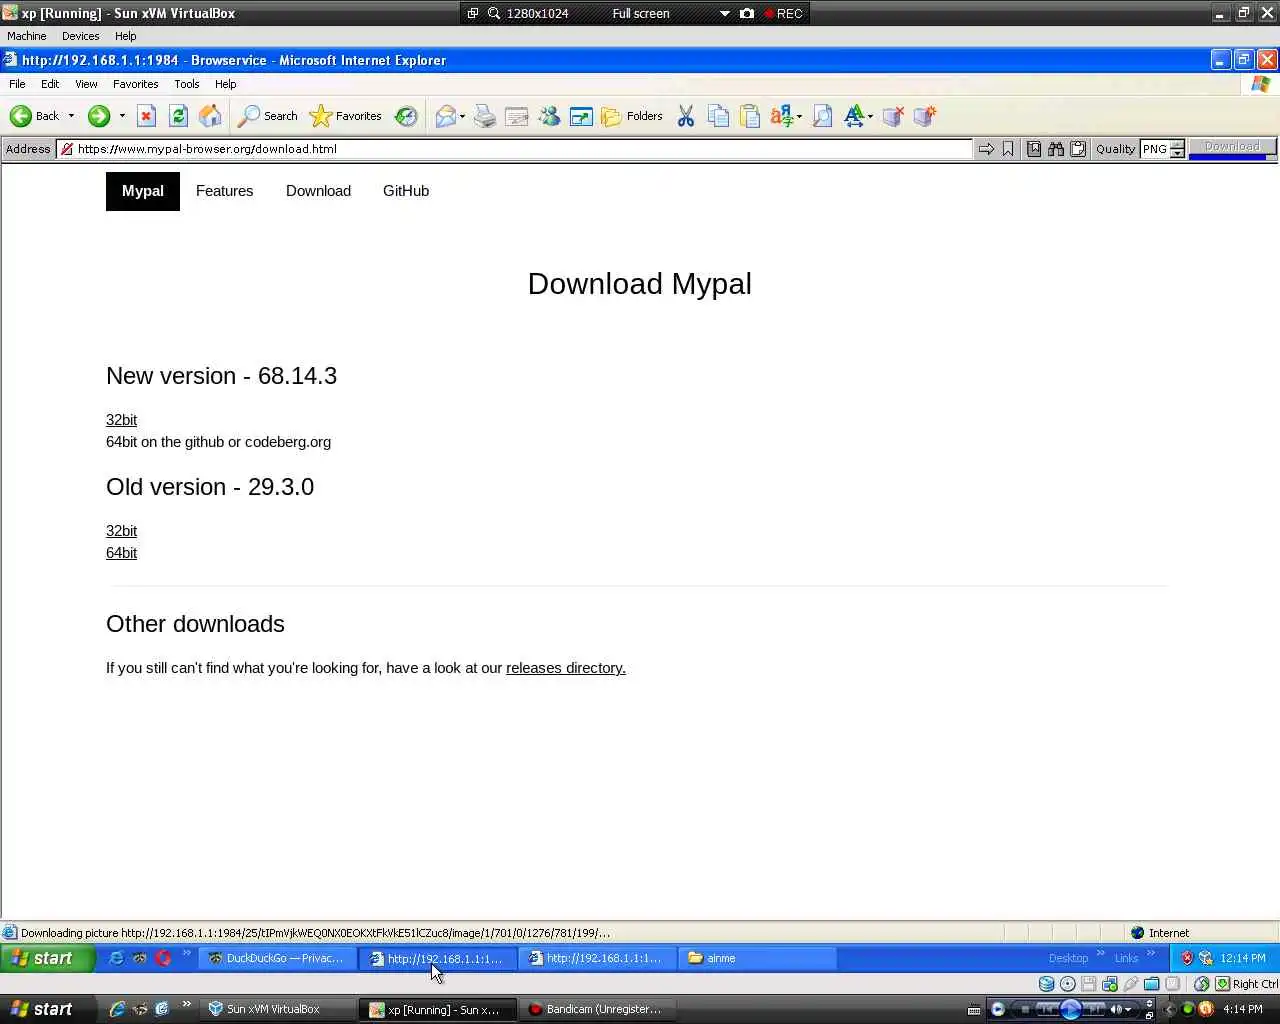Open the Forward history dropdown arrow
Image resolution: width=1280 pixels, height=1024 pixels.
point(122,116)
